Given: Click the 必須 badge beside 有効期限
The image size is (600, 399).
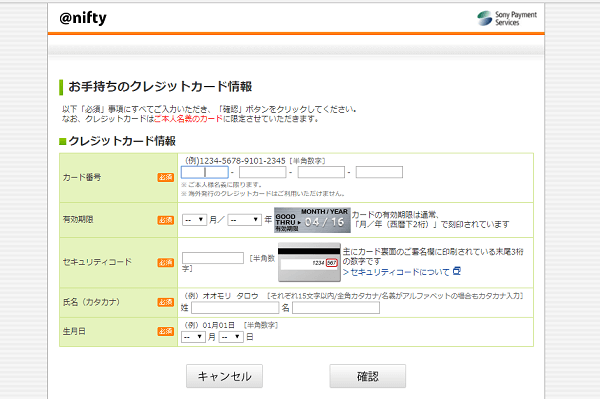Looking at the screenshot, I should pyautogui.click(x=166, y=220).
